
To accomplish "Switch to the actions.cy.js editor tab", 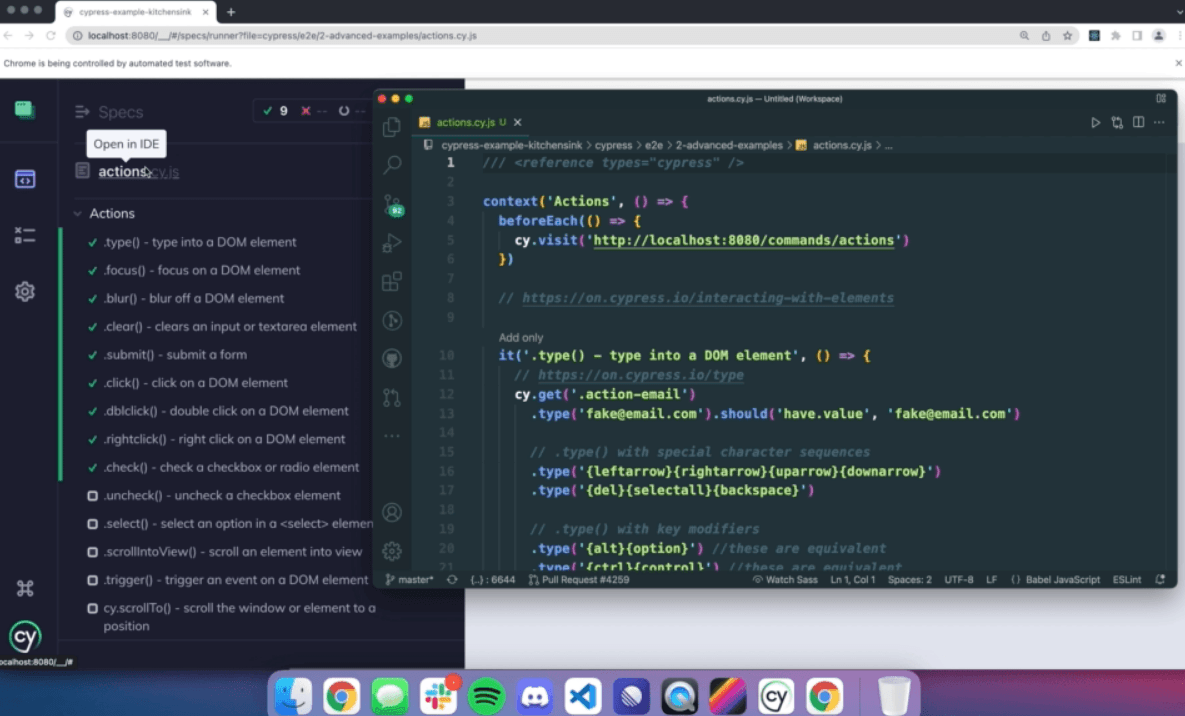I will 464,122.
